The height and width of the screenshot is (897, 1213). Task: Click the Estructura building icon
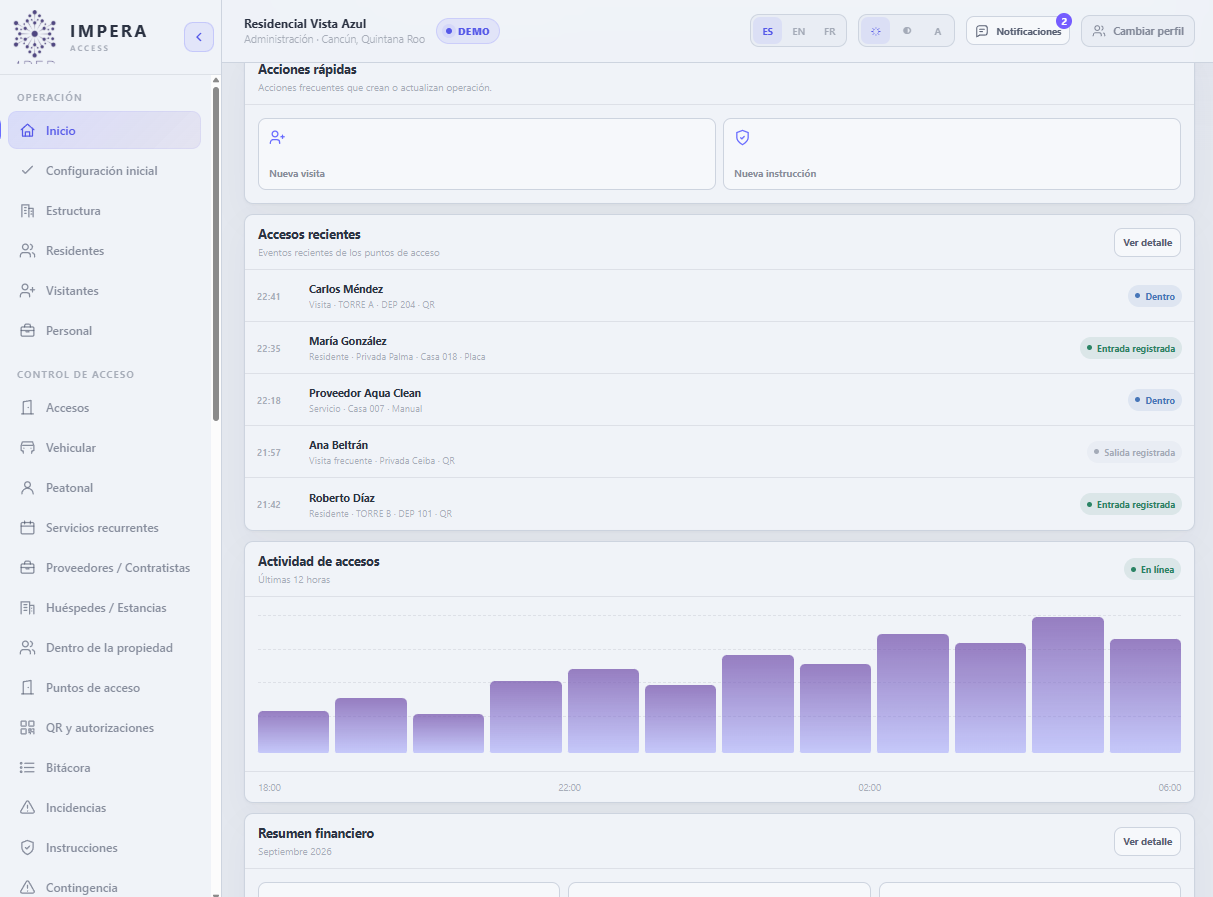(x=28, y=211)
